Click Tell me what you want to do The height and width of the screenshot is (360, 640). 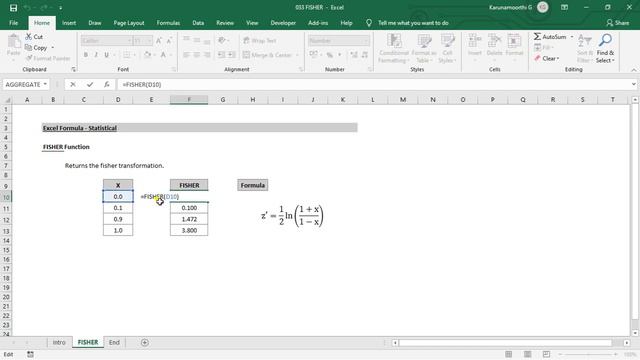[x=413, y=23]
